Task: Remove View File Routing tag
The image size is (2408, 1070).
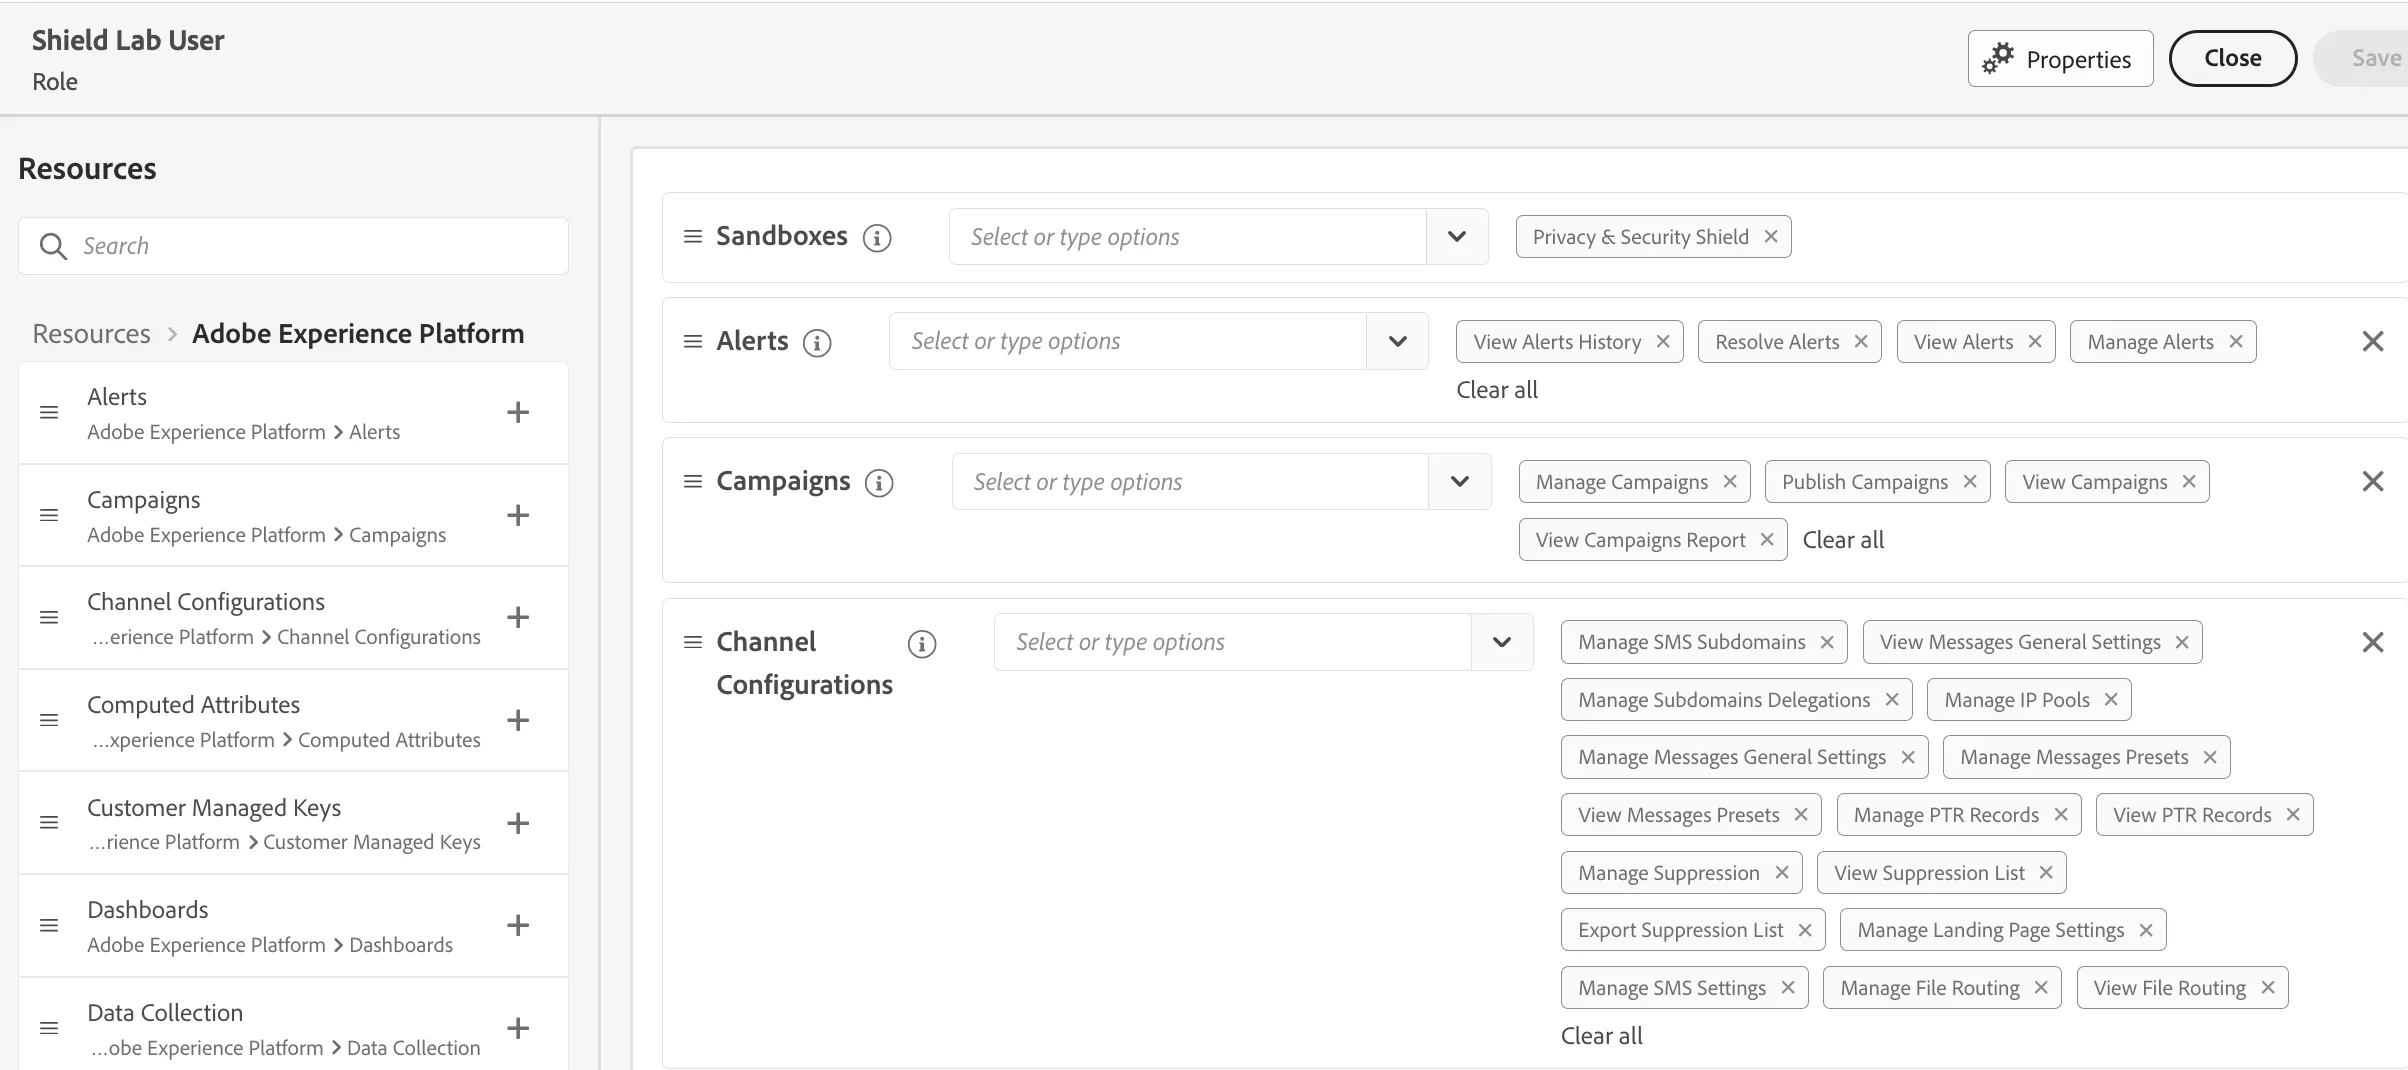Action: click(x=2268, y=988)
